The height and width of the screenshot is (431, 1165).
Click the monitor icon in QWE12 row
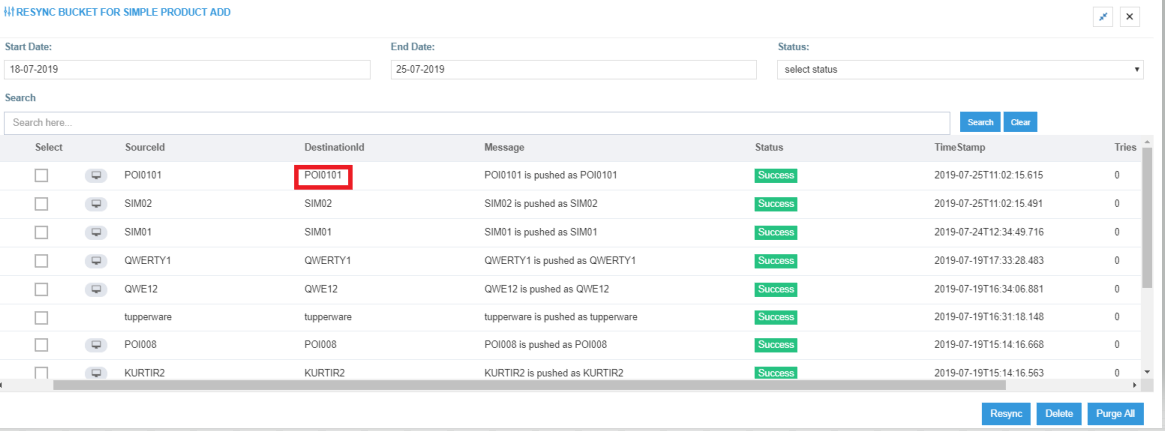(x=97, y=289)
